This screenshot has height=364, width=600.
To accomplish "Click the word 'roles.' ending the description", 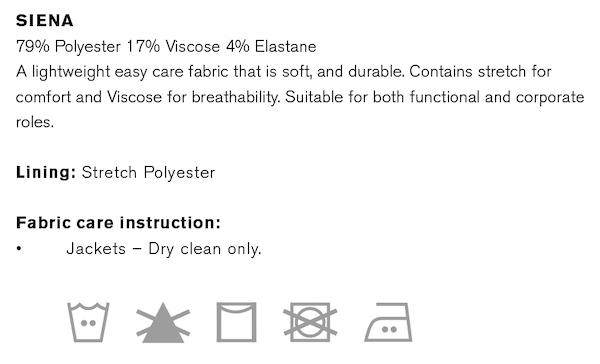I will click(35, 122).
